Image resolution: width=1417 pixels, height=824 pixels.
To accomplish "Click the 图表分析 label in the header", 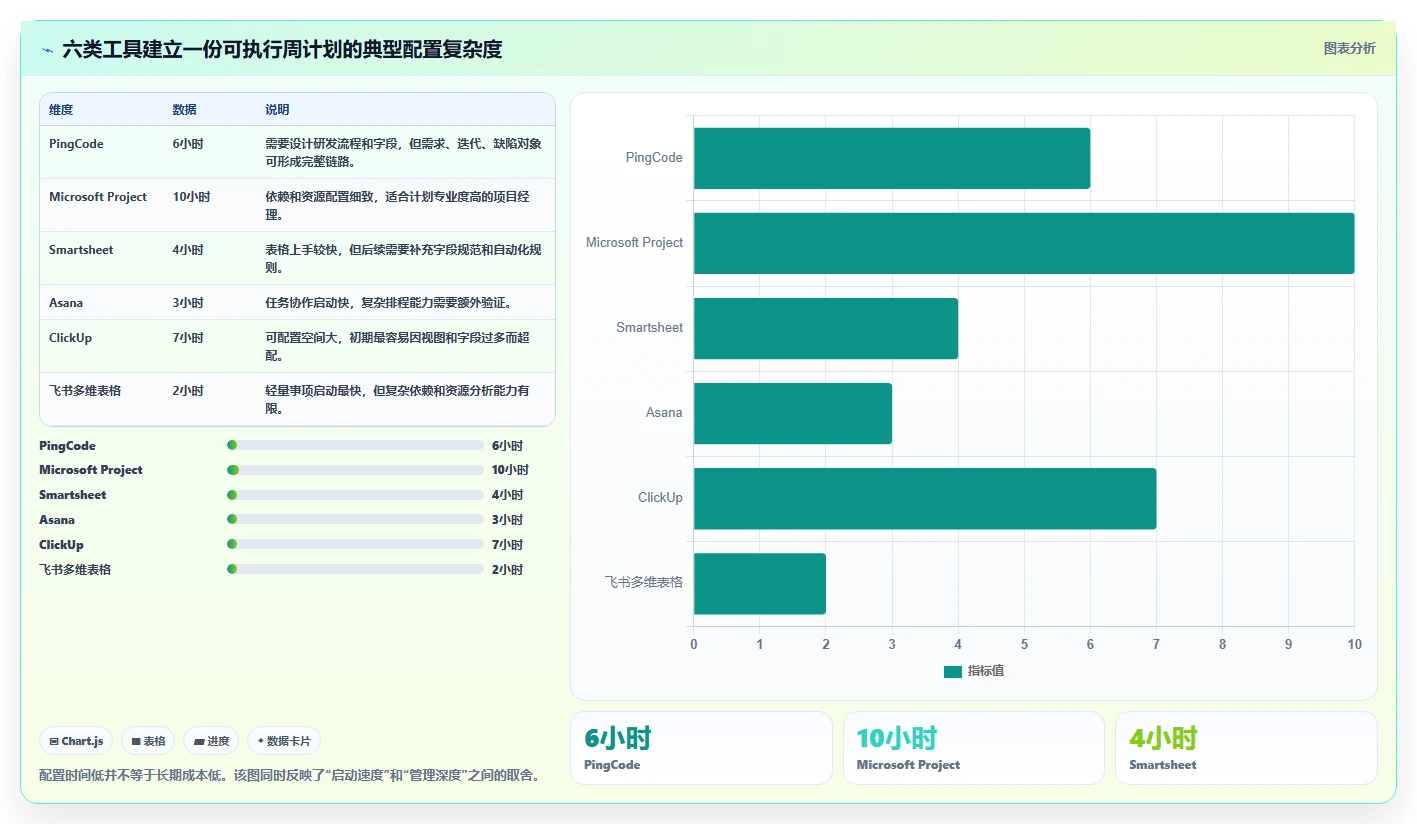I will (x=1349, y=48).
